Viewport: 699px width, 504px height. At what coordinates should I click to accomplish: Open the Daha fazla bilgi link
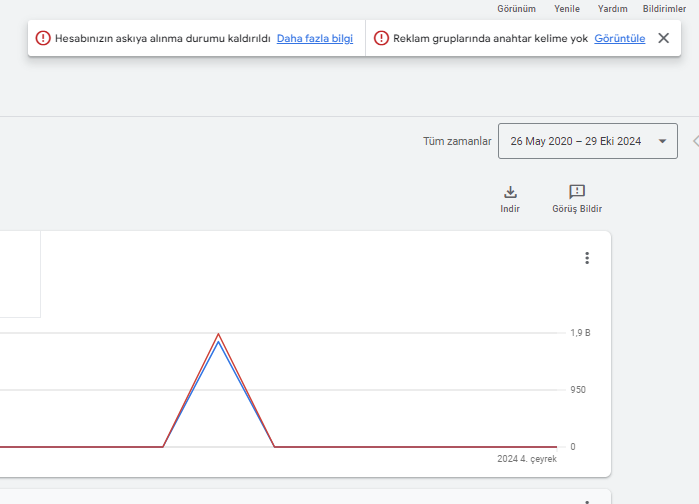click(x=315, y=38)
